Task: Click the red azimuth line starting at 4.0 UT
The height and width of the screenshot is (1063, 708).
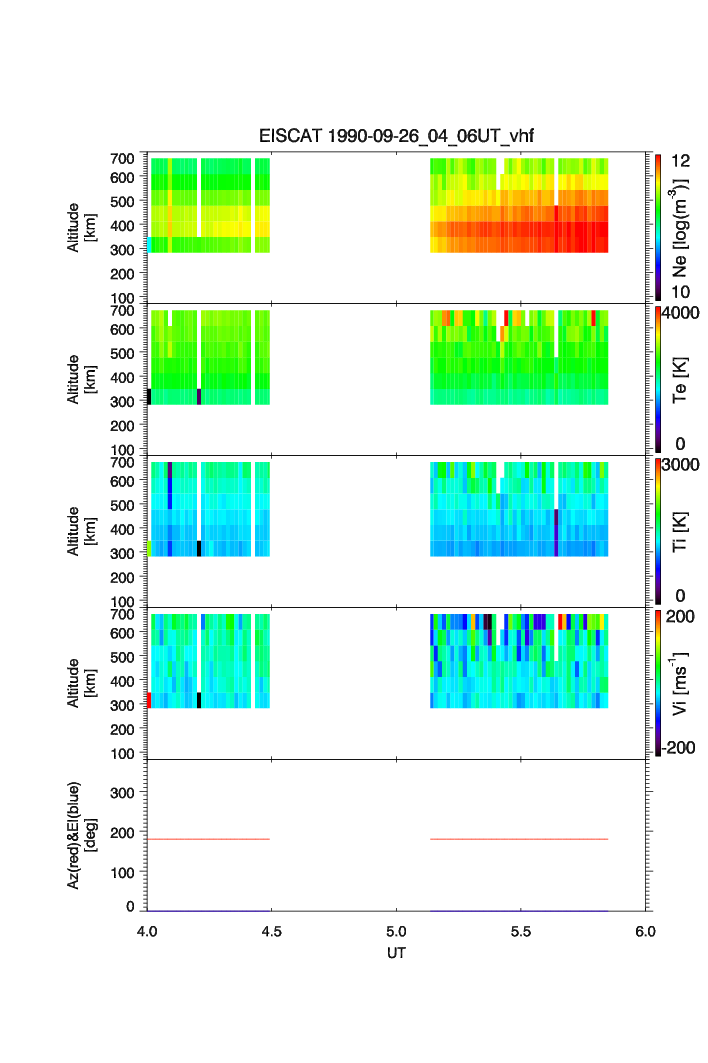Action: pyautogui.click(x=209, y=839)
